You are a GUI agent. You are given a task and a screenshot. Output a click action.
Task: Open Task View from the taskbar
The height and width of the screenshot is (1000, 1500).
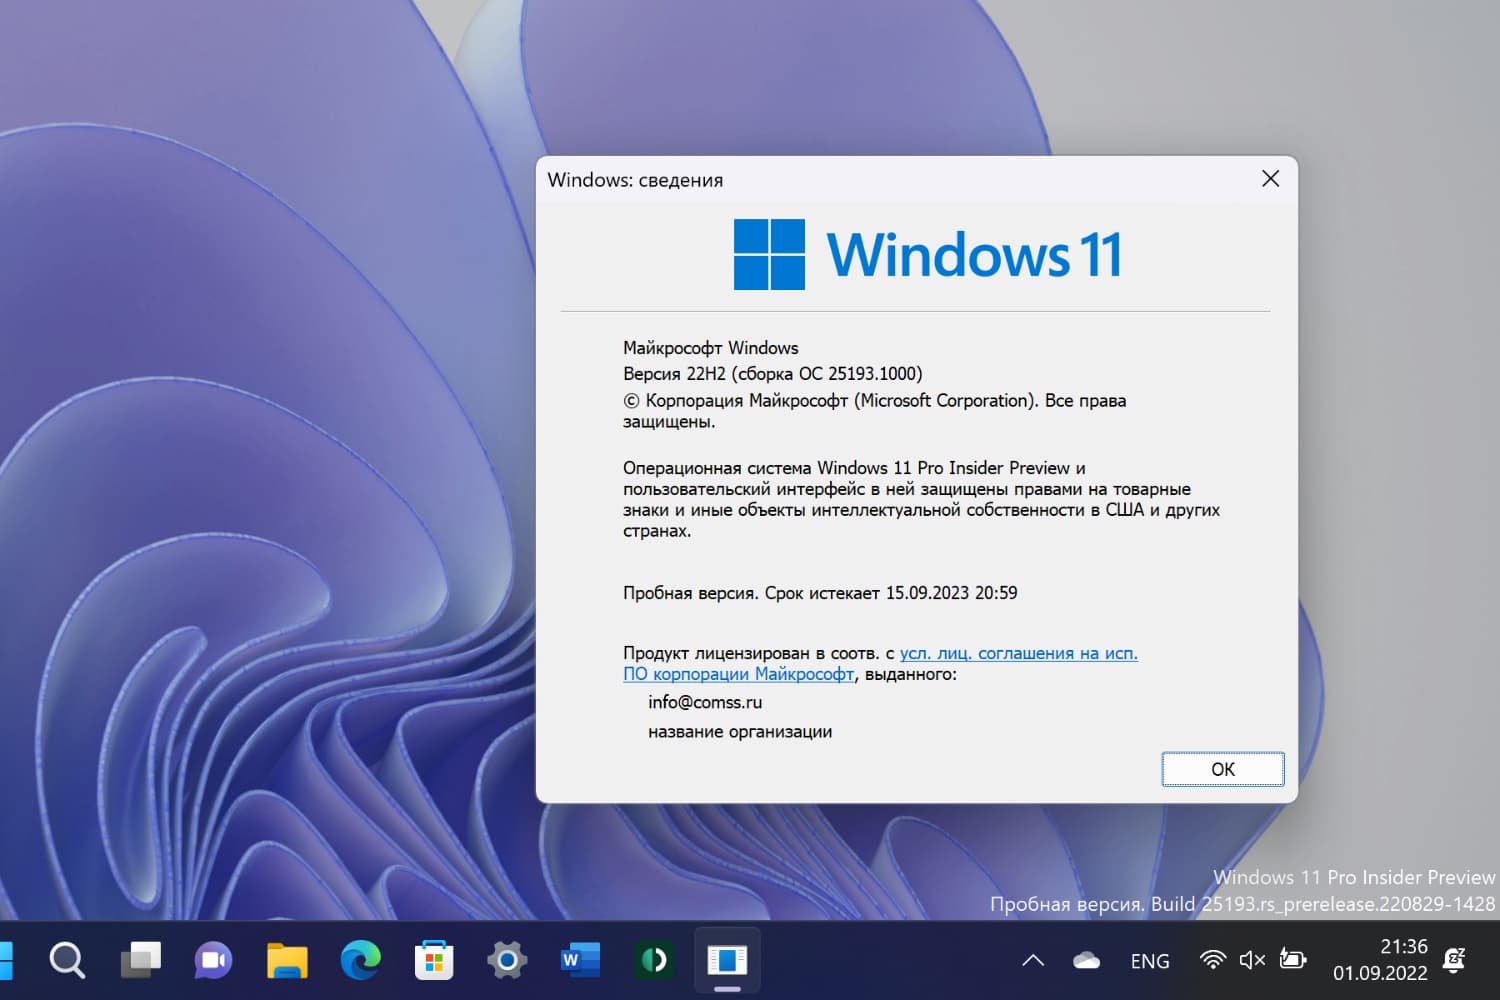[x=141, y=961]
